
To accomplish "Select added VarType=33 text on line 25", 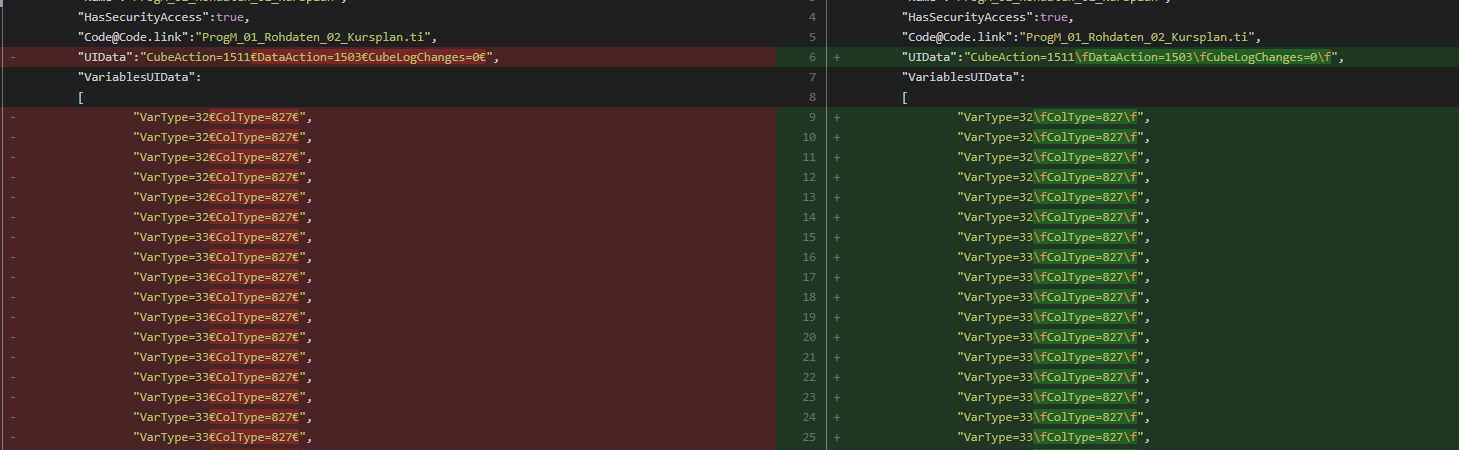I will click(998, 437).
